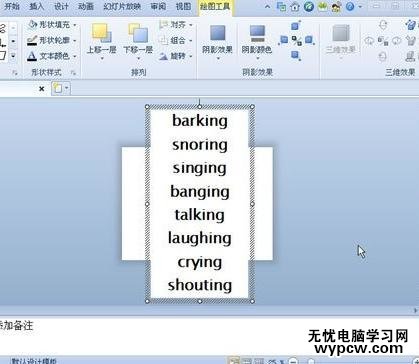The width and height of the screenshot is (419, 364).
Task: Click the new document tab icon
Action: (x=58, y=88)
